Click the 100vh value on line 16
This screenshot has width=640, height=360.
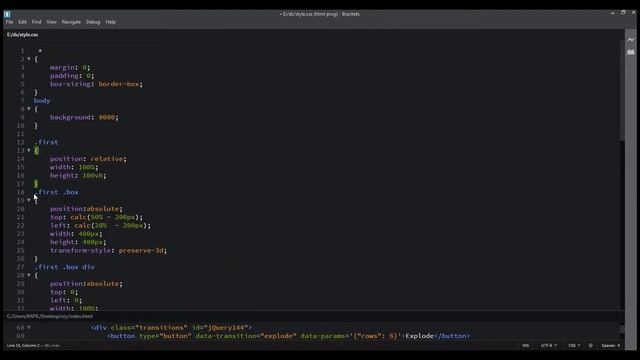pos(93,176)
